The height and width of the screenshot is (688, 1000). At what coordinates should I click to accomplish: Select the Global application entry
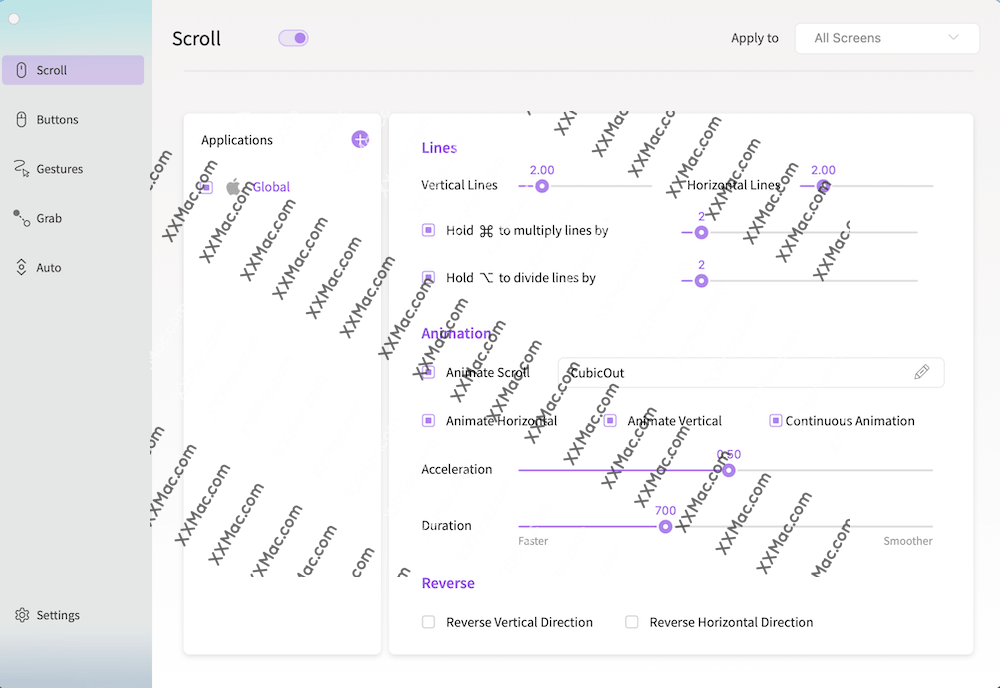point(270,187)
